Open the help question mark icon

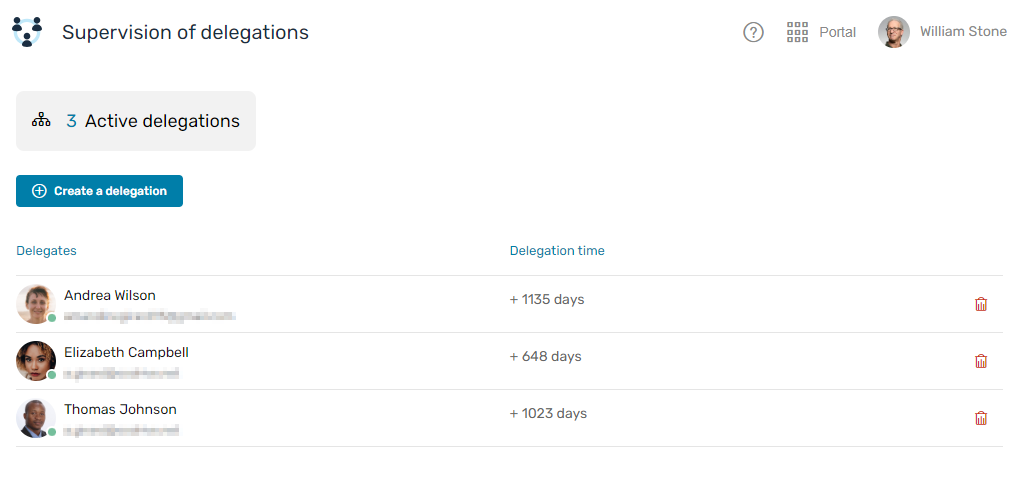pos(753,32)
